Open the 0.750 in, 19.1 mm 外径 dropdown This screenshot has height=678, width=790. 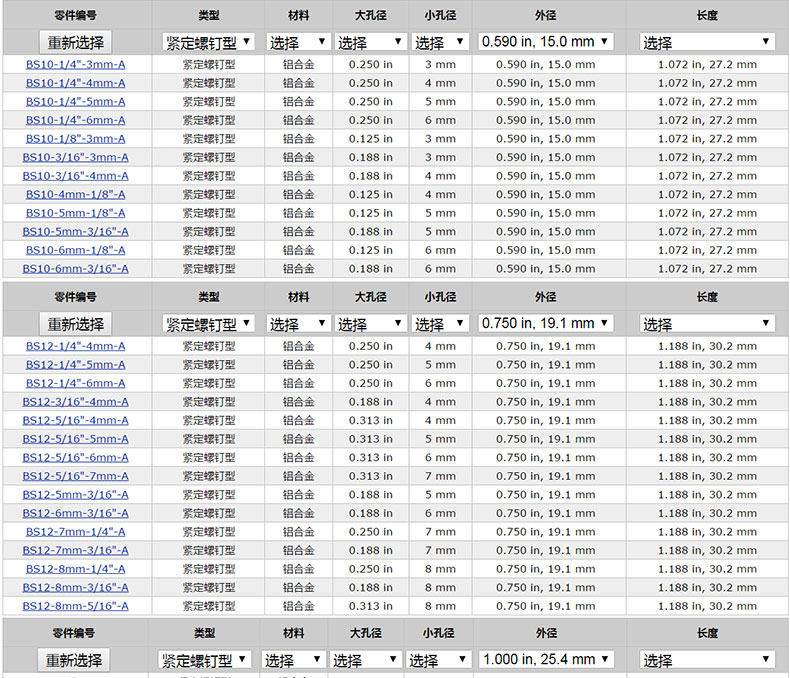[x=546, y=324]
